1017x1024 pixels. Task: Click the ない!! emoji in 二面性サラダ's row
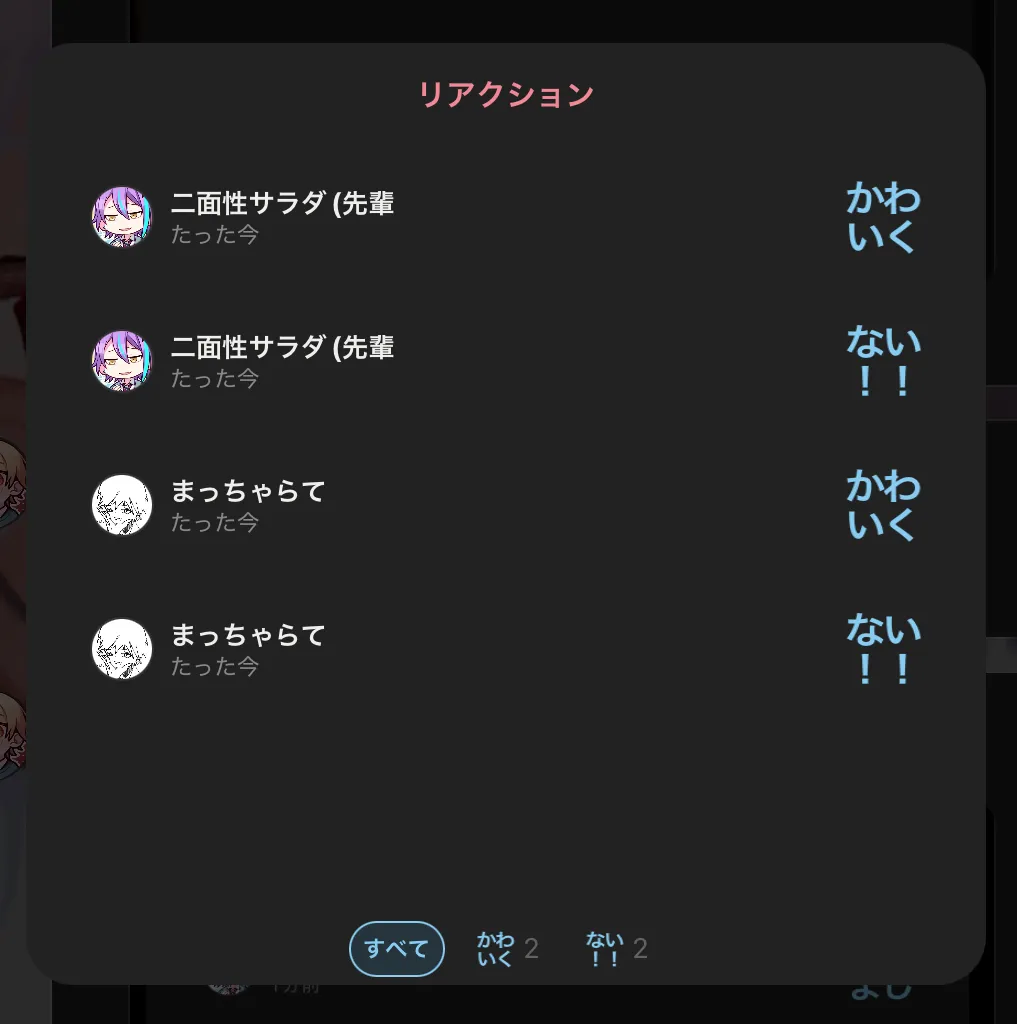(883, 360)
